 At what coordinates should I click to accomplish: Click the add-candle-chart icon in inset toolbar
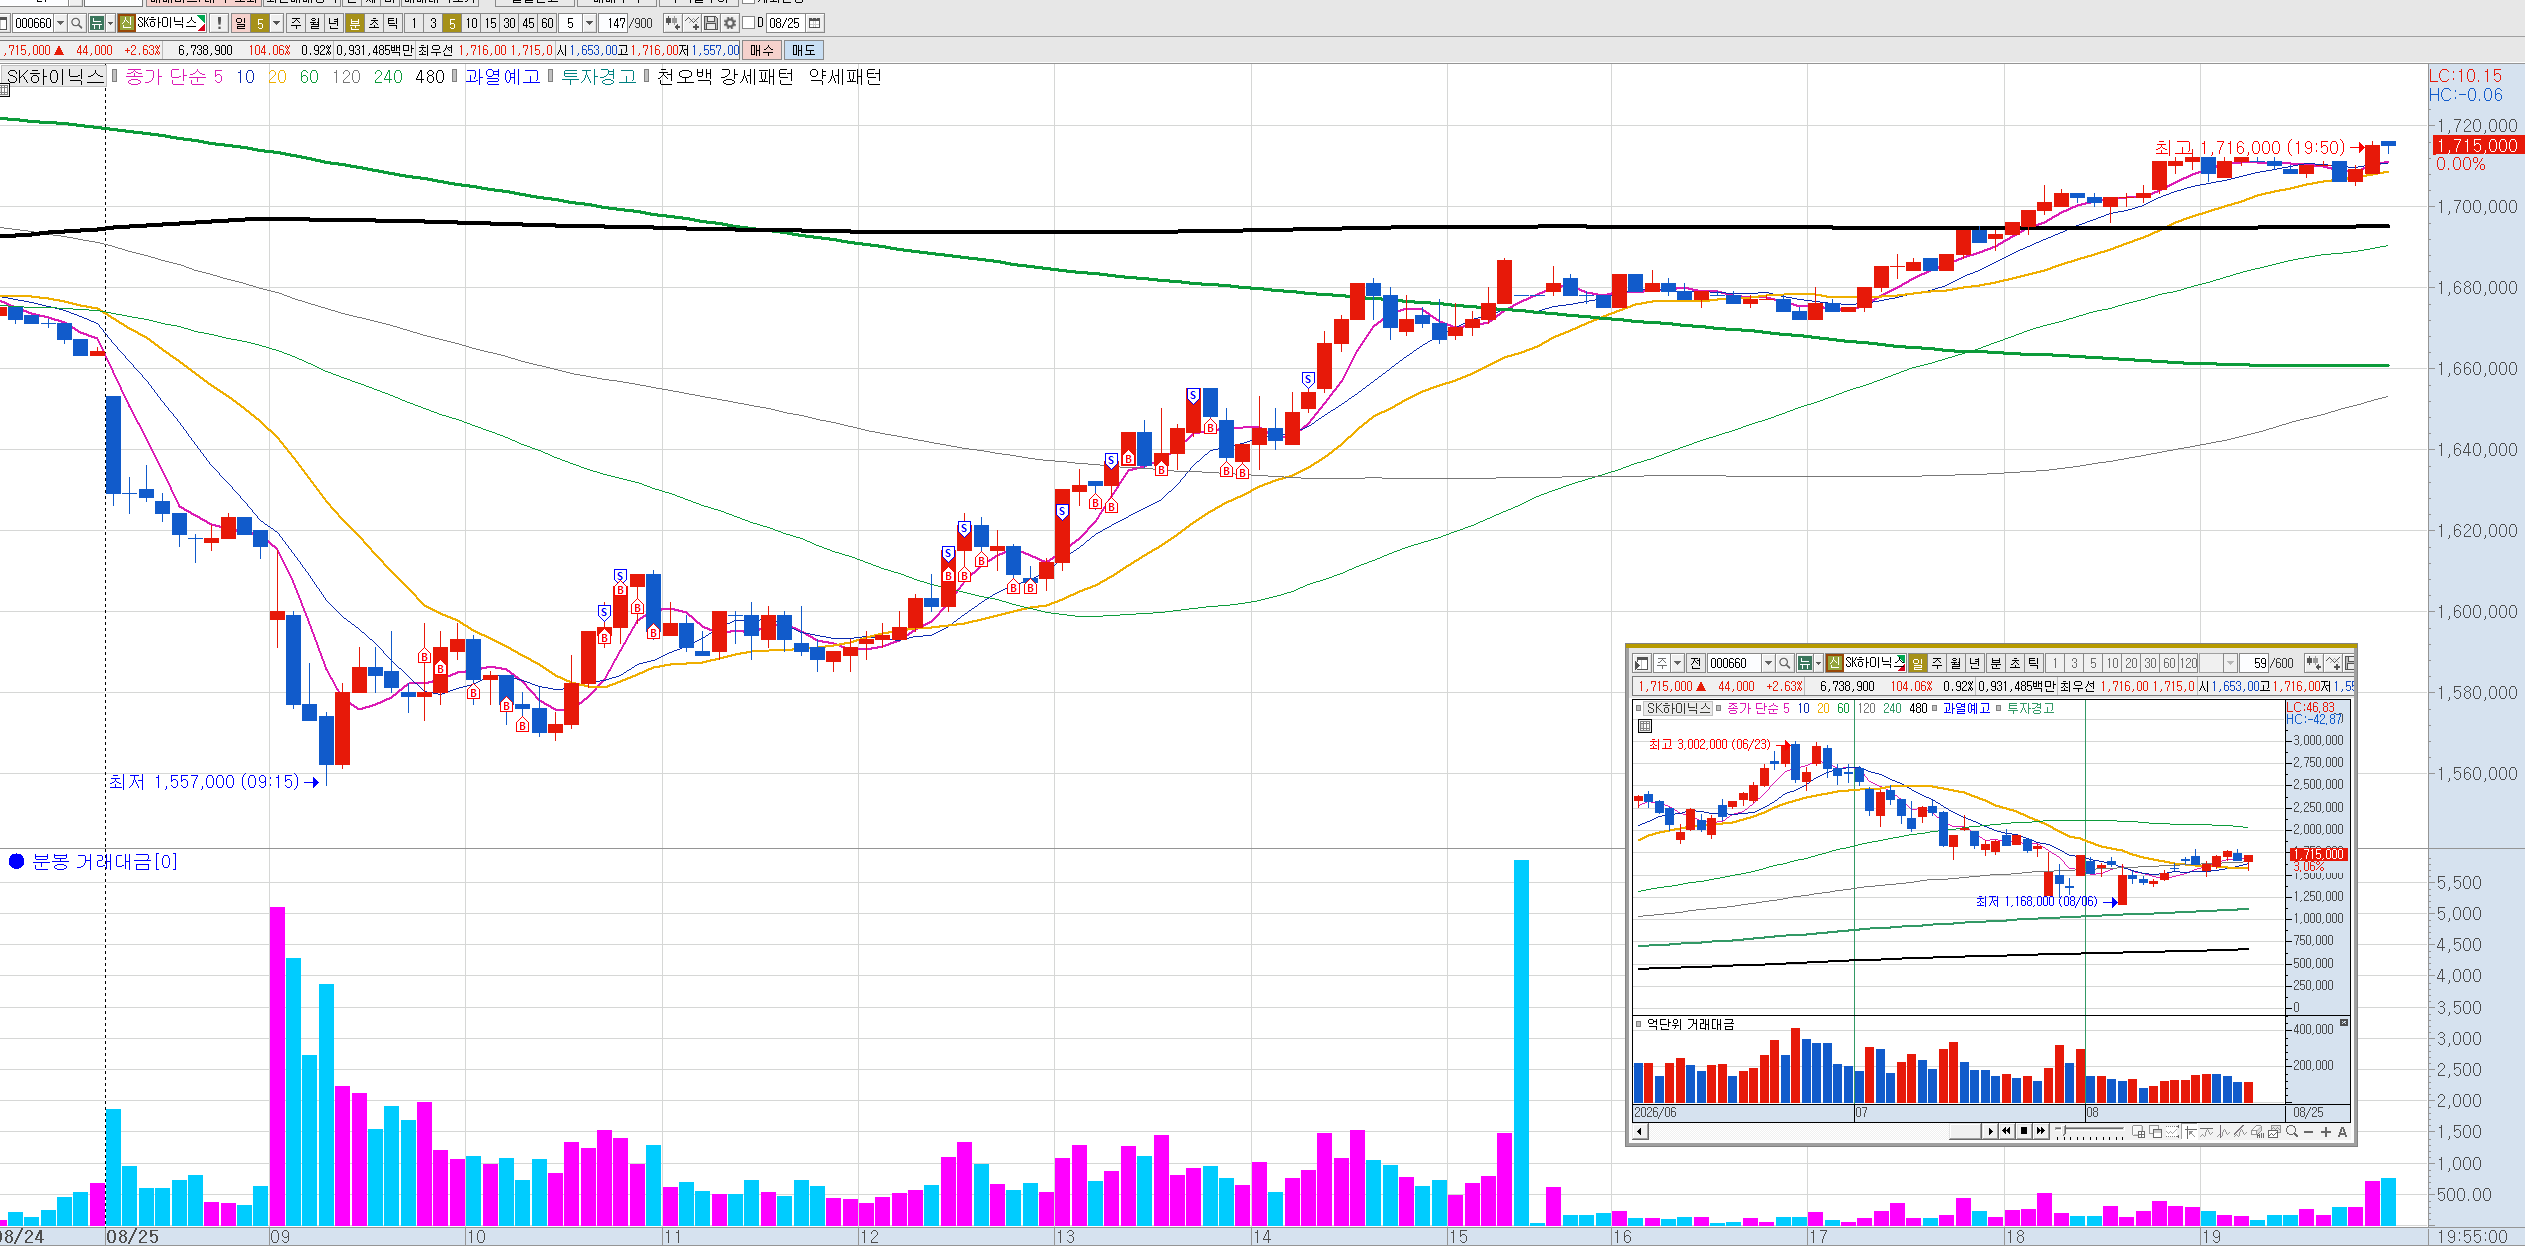[x=2314, y=663]
